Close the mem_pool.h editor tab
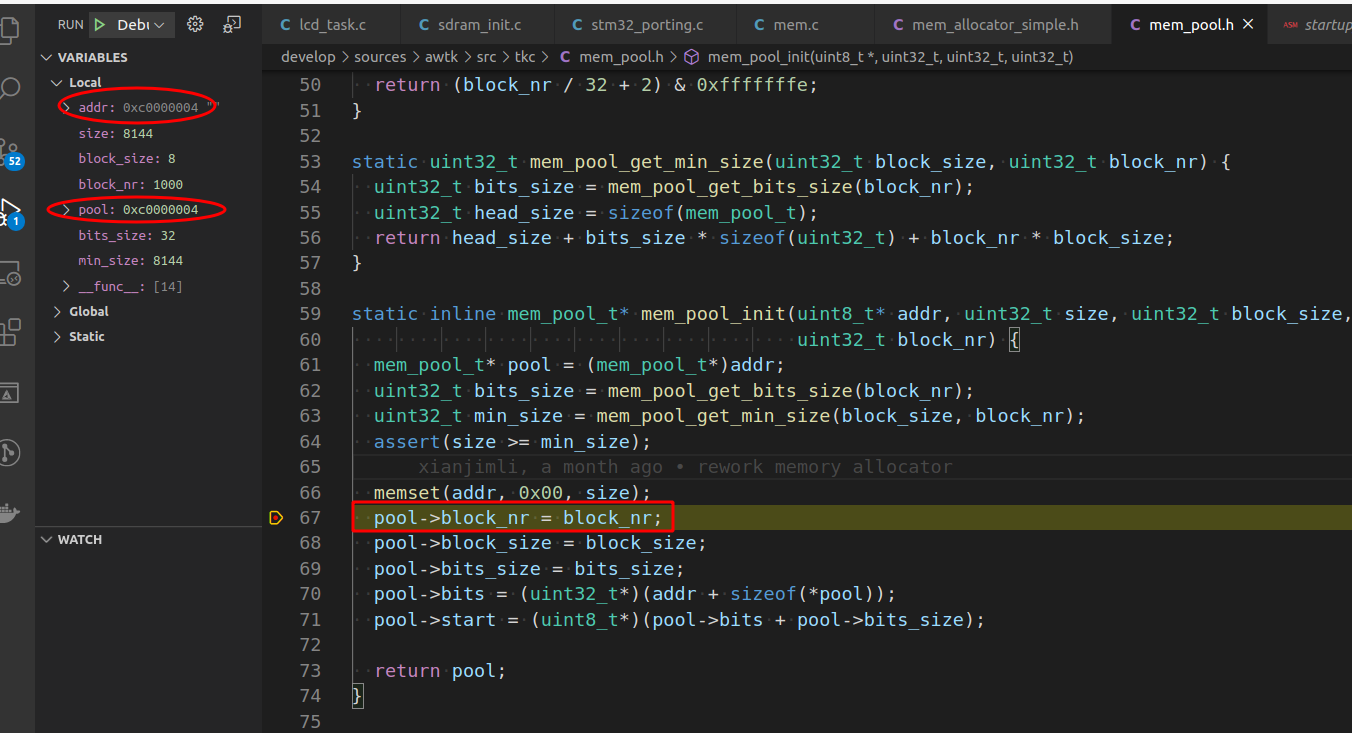1352x733 pixels. coord(1248,24)
